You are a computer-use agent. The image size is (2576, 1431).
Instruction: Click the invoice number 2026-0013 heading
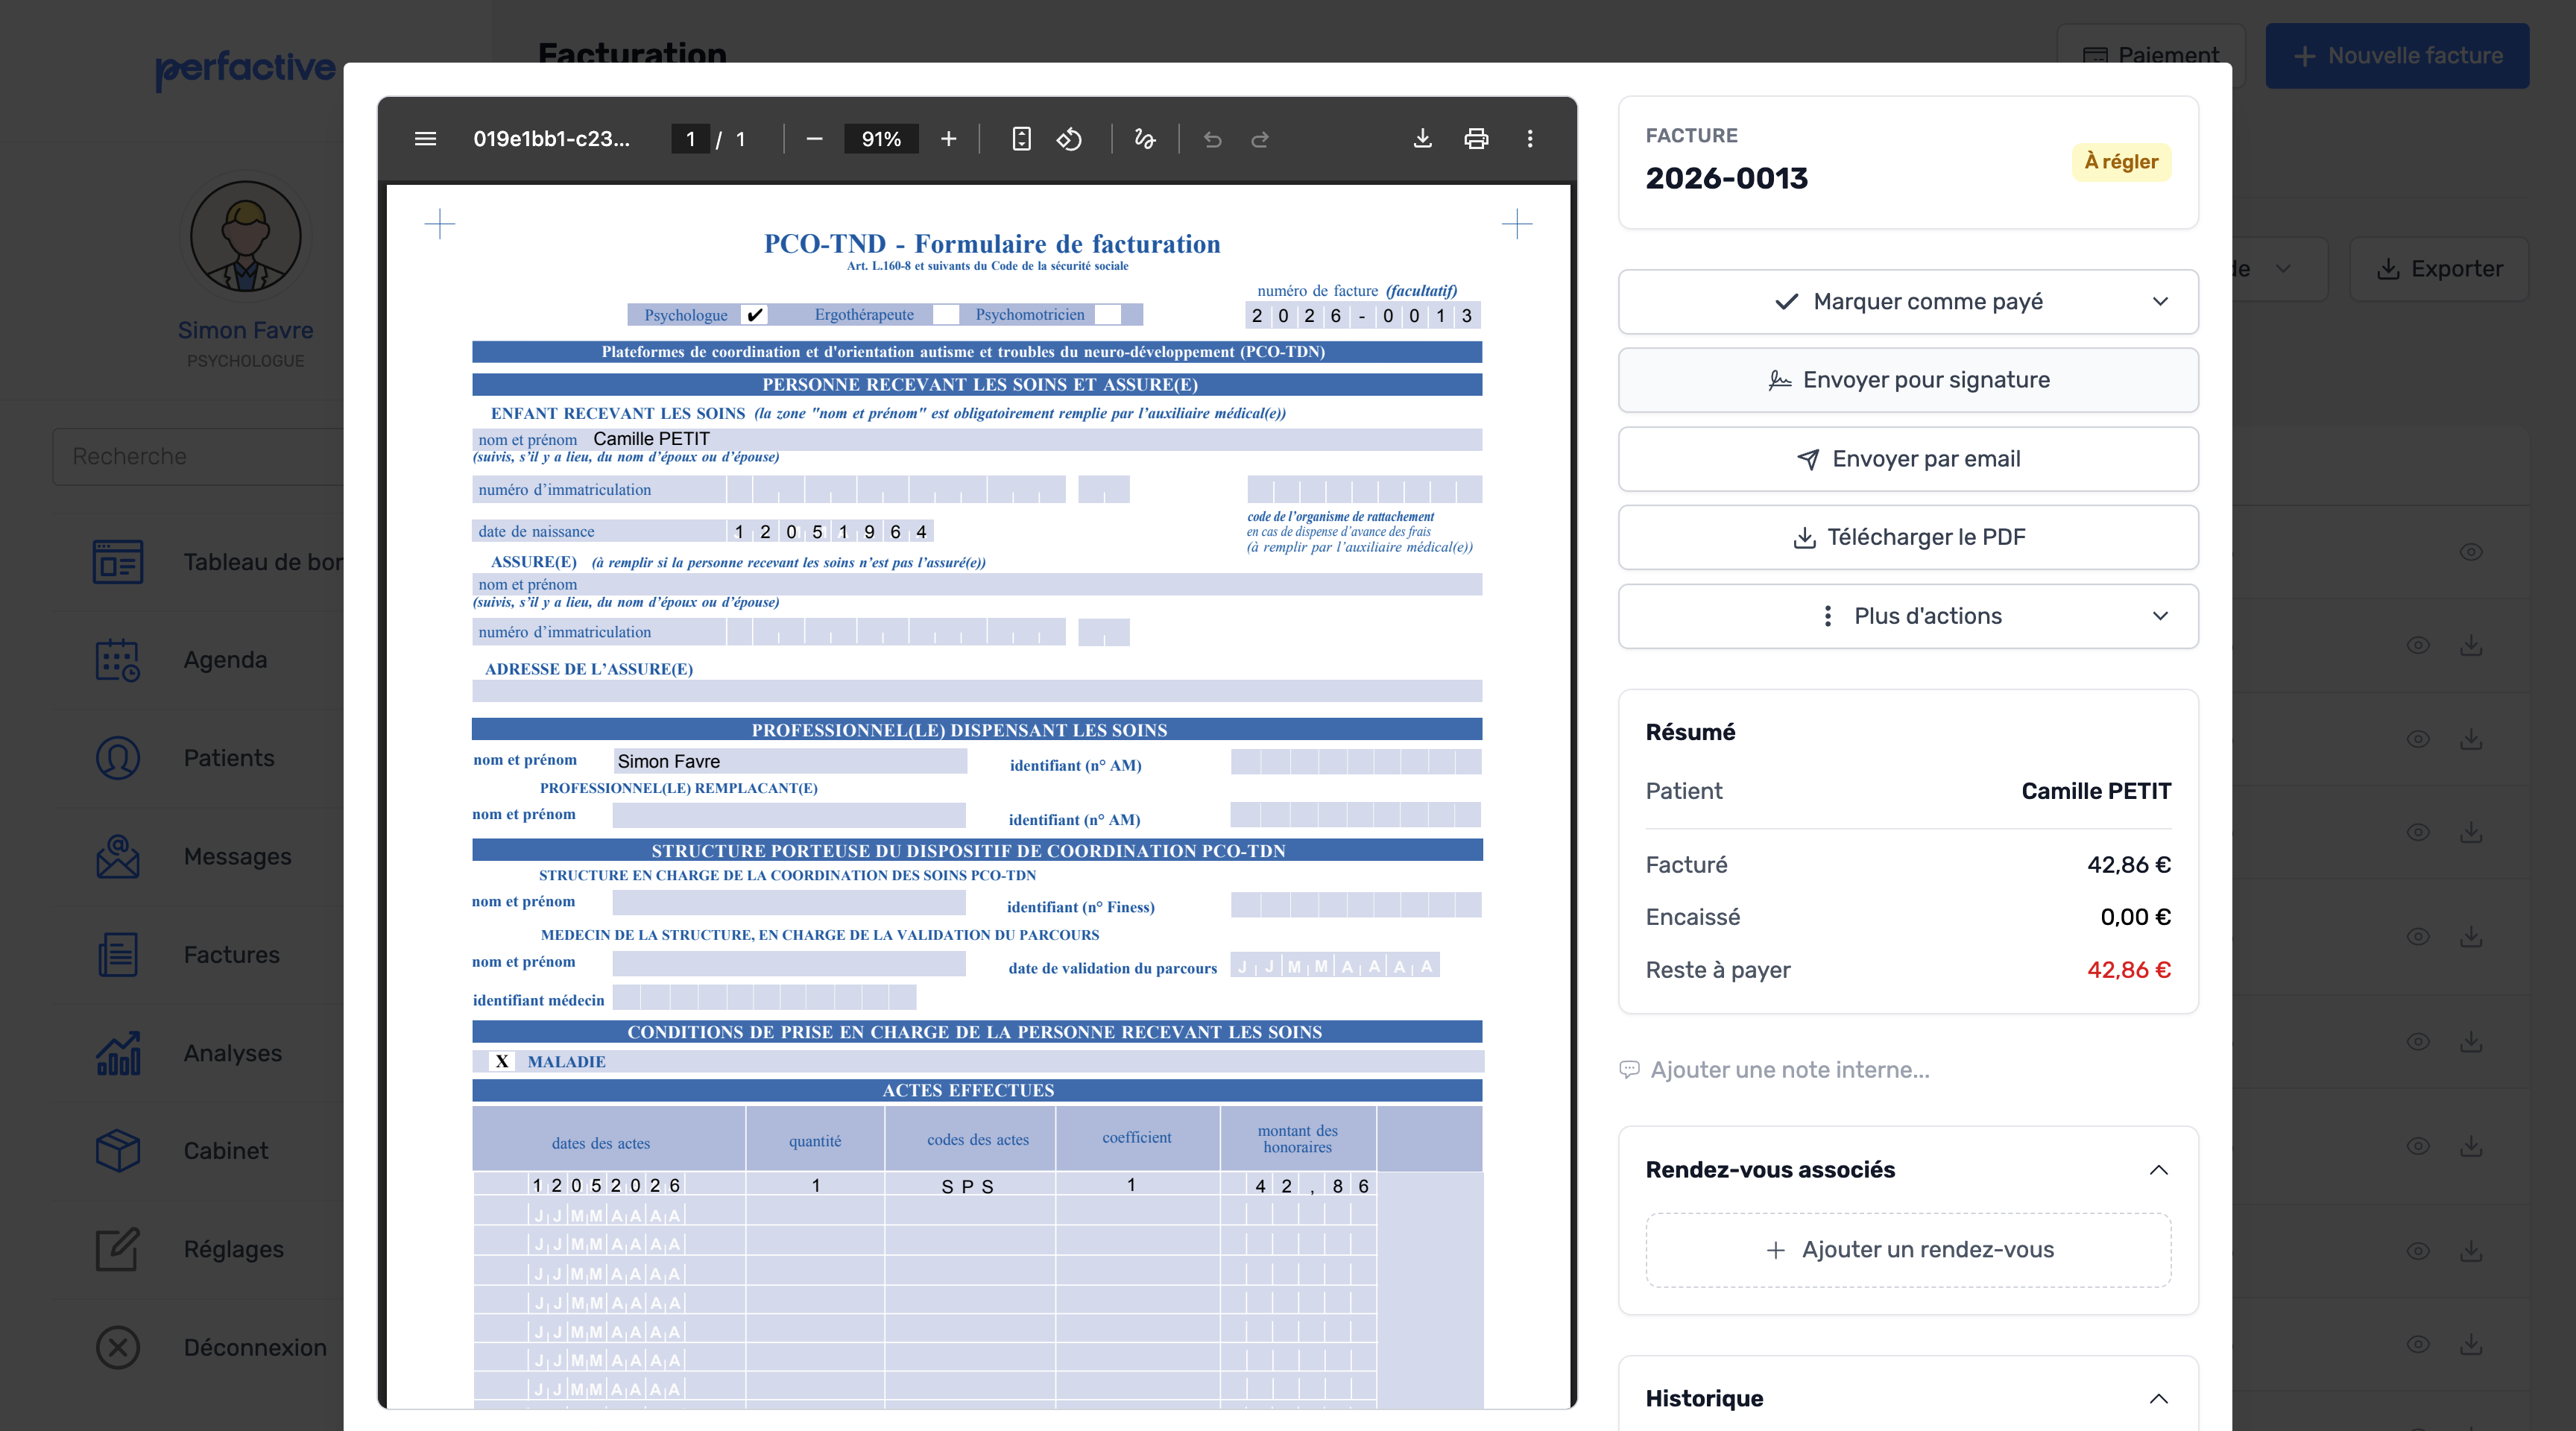(x=1726, y=179)
